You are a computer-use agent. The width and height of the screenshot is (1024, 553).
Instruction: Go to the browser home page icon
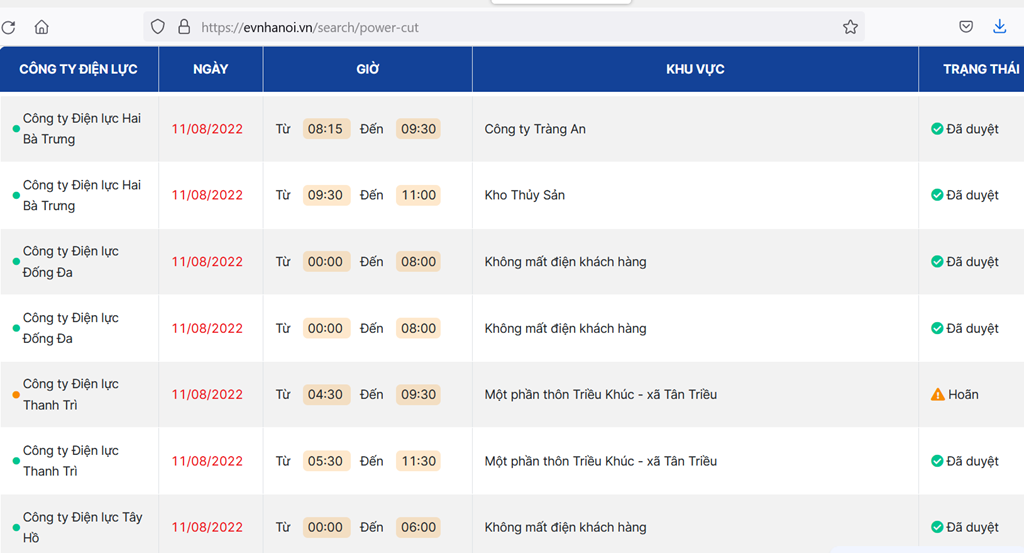pos(42,27)
